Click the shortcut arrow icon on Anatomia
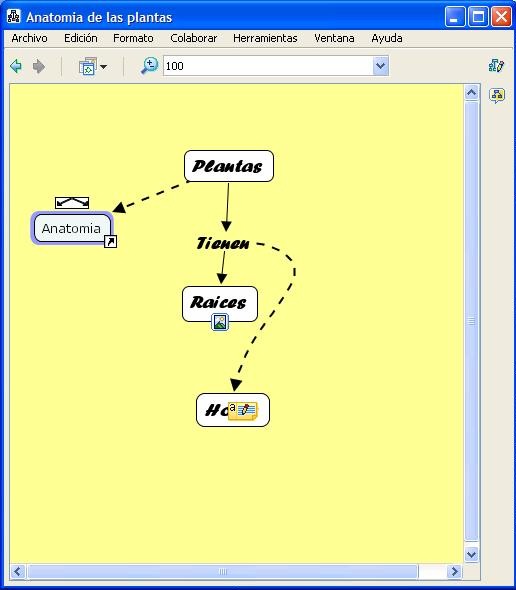The width and height of the screenshot is (516, 590). click(x=110, y=242)
